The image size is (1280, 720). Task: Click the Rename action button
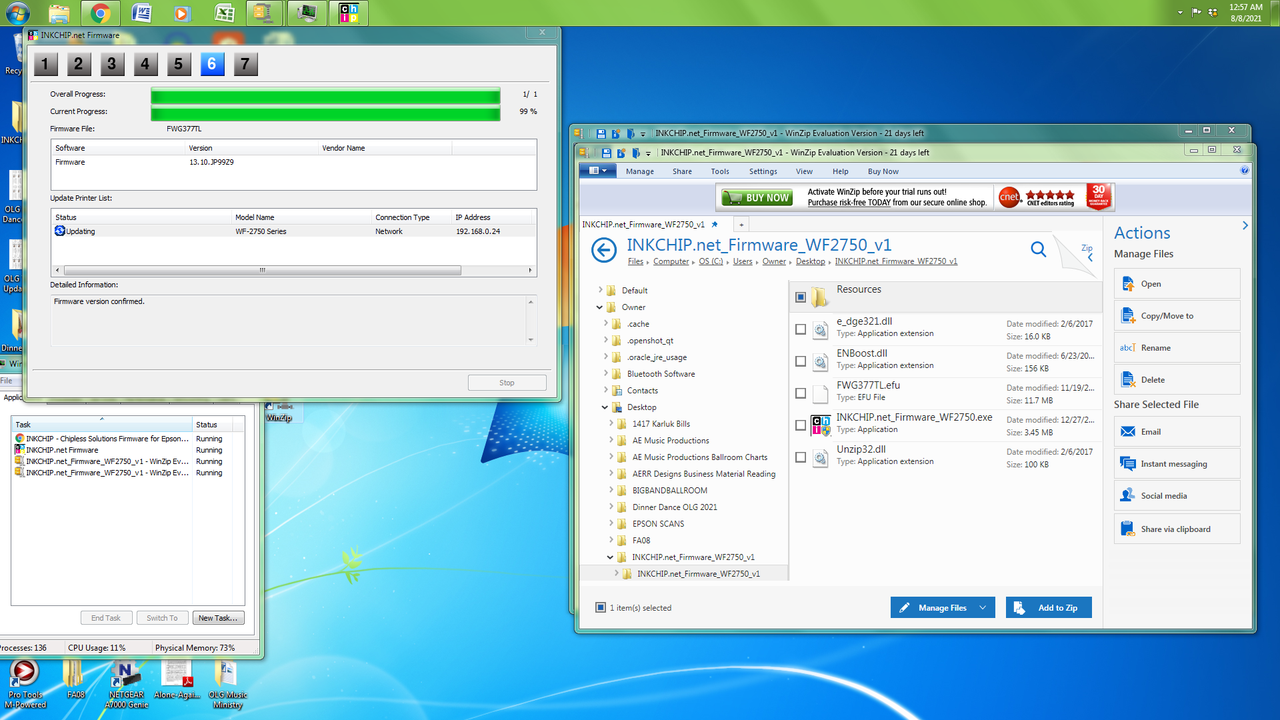click(x=1177, y=348)
